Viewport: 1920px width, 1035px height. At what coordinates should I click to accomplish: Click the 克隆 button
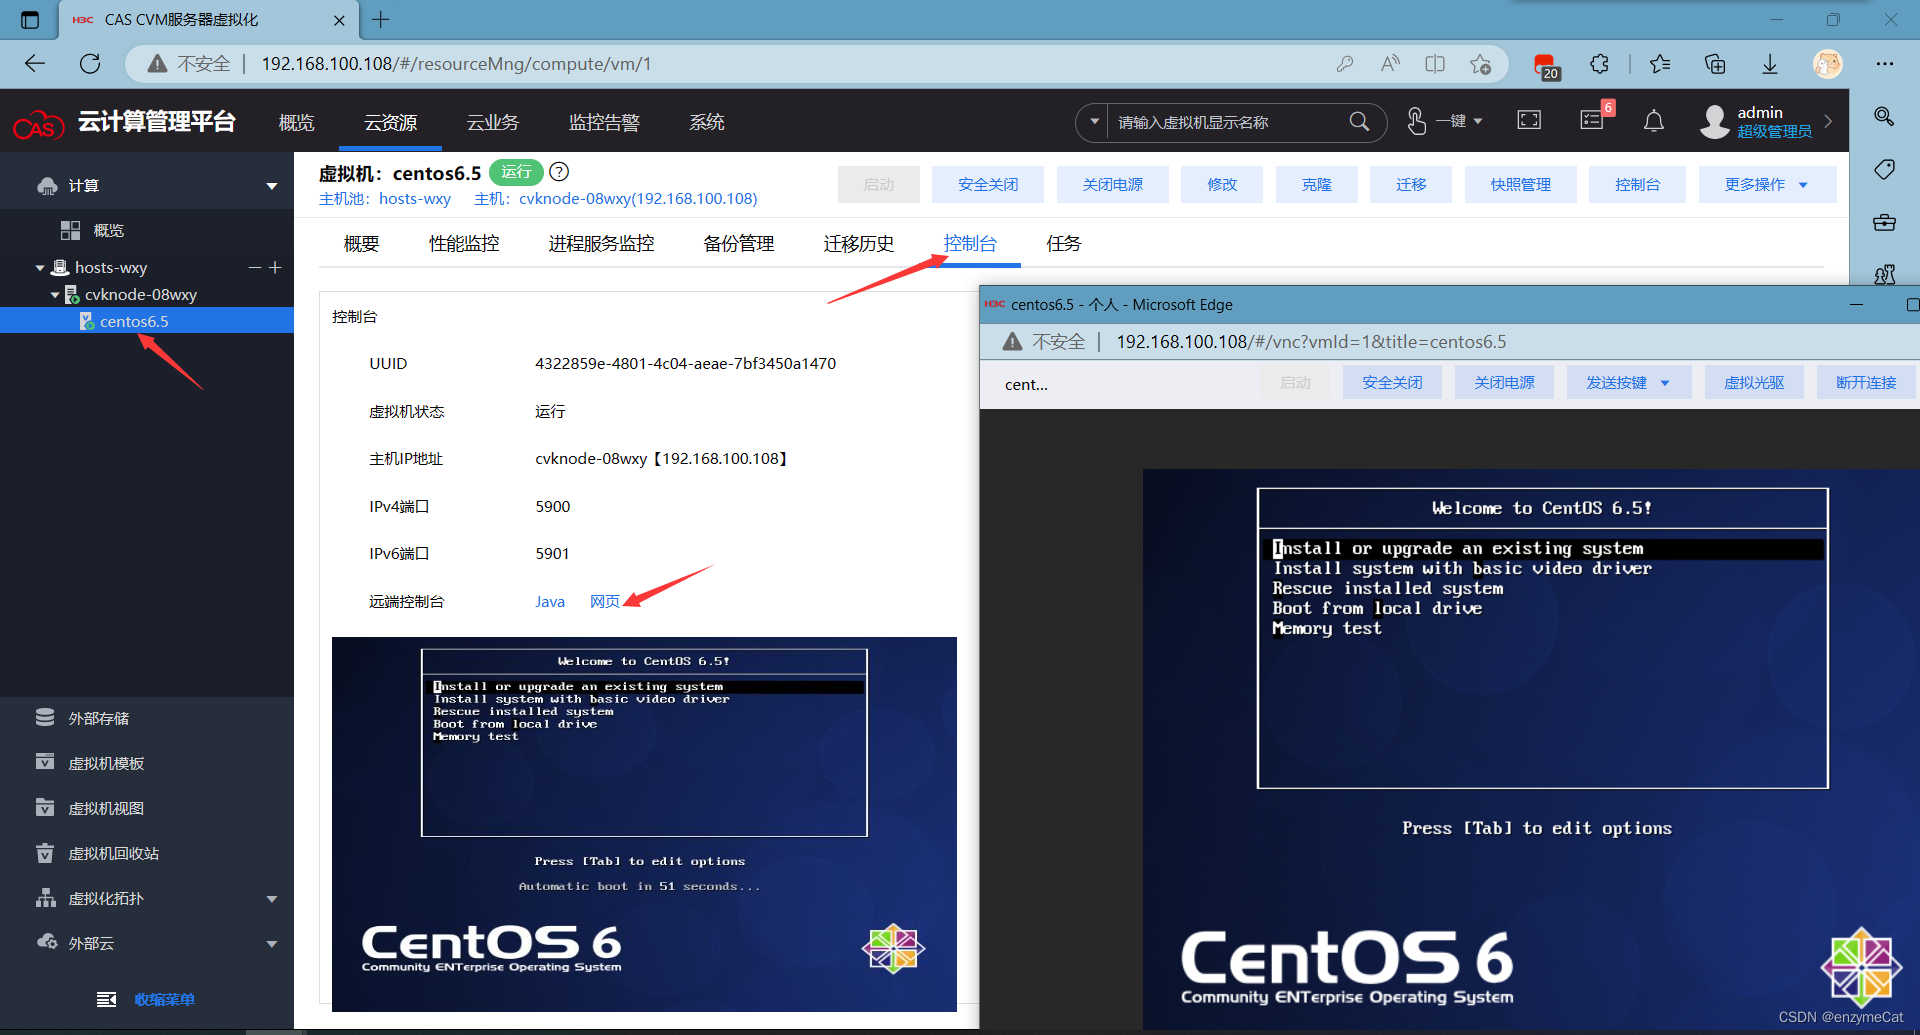point(1317,185)
